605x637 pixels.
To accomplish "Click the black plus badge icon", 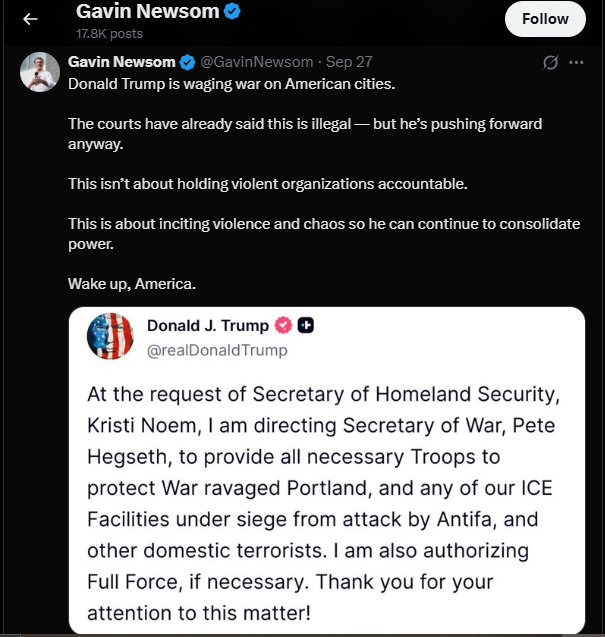I will [x=307, y=325].
